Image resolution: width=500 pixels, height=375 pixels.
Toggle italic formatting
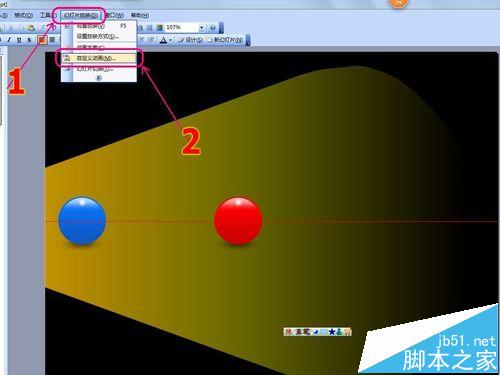pyautogui.click(x=9, y=40)
